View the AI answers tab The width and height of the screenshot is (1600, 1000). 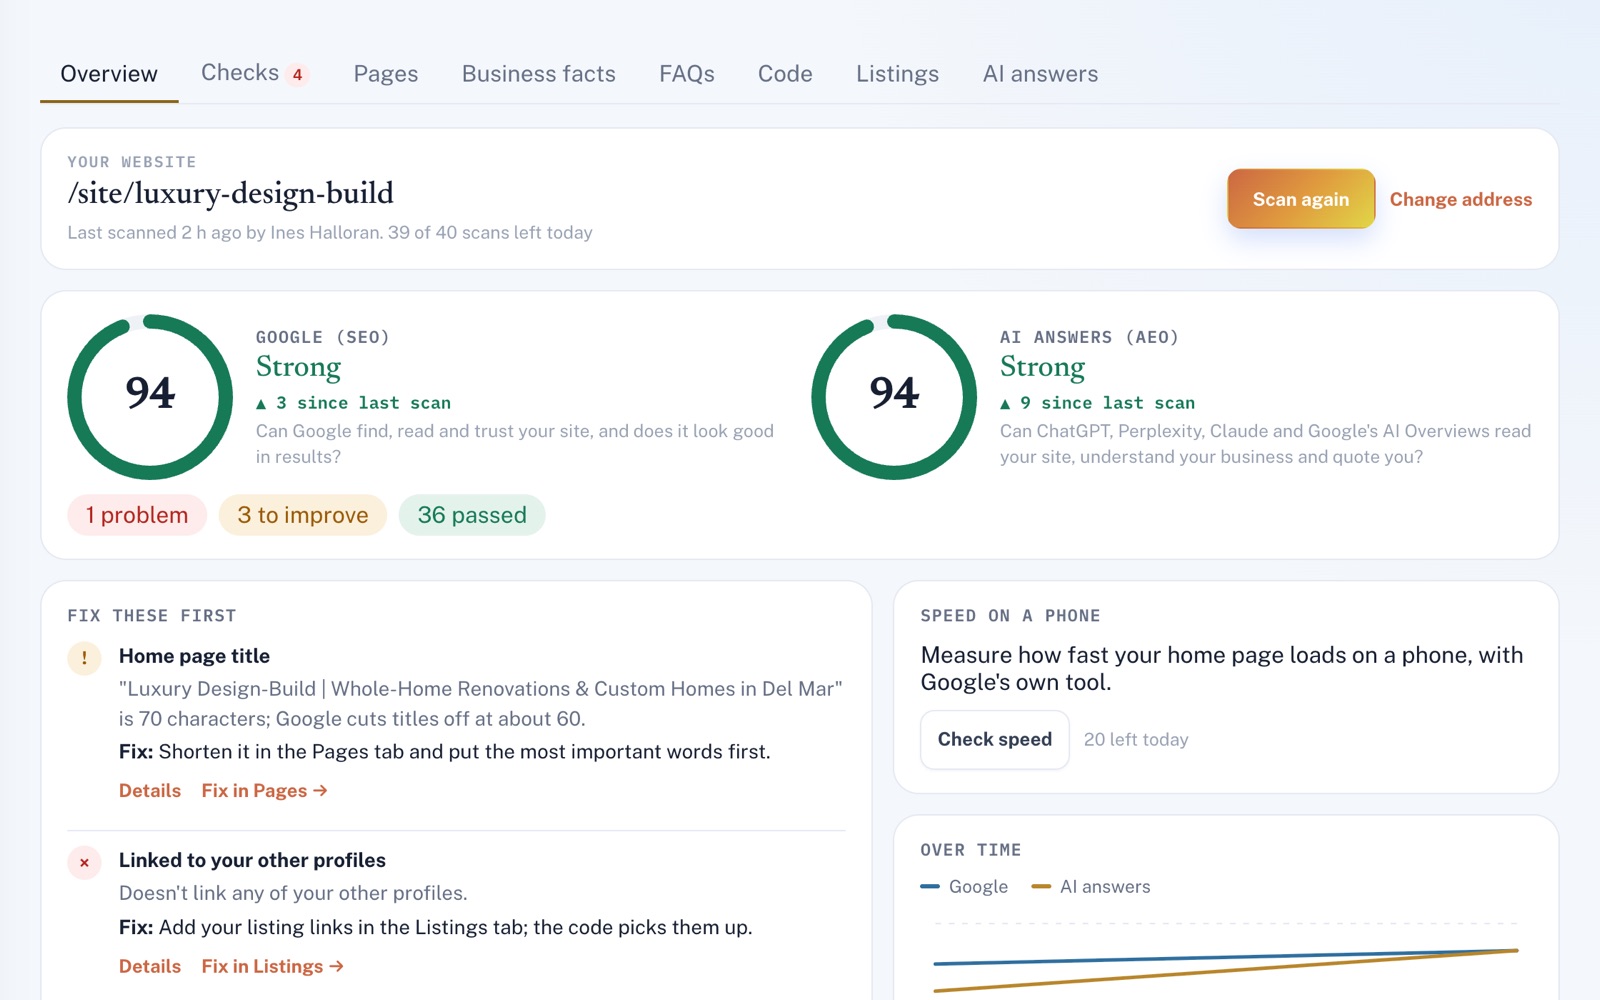tap(1040, 74)
